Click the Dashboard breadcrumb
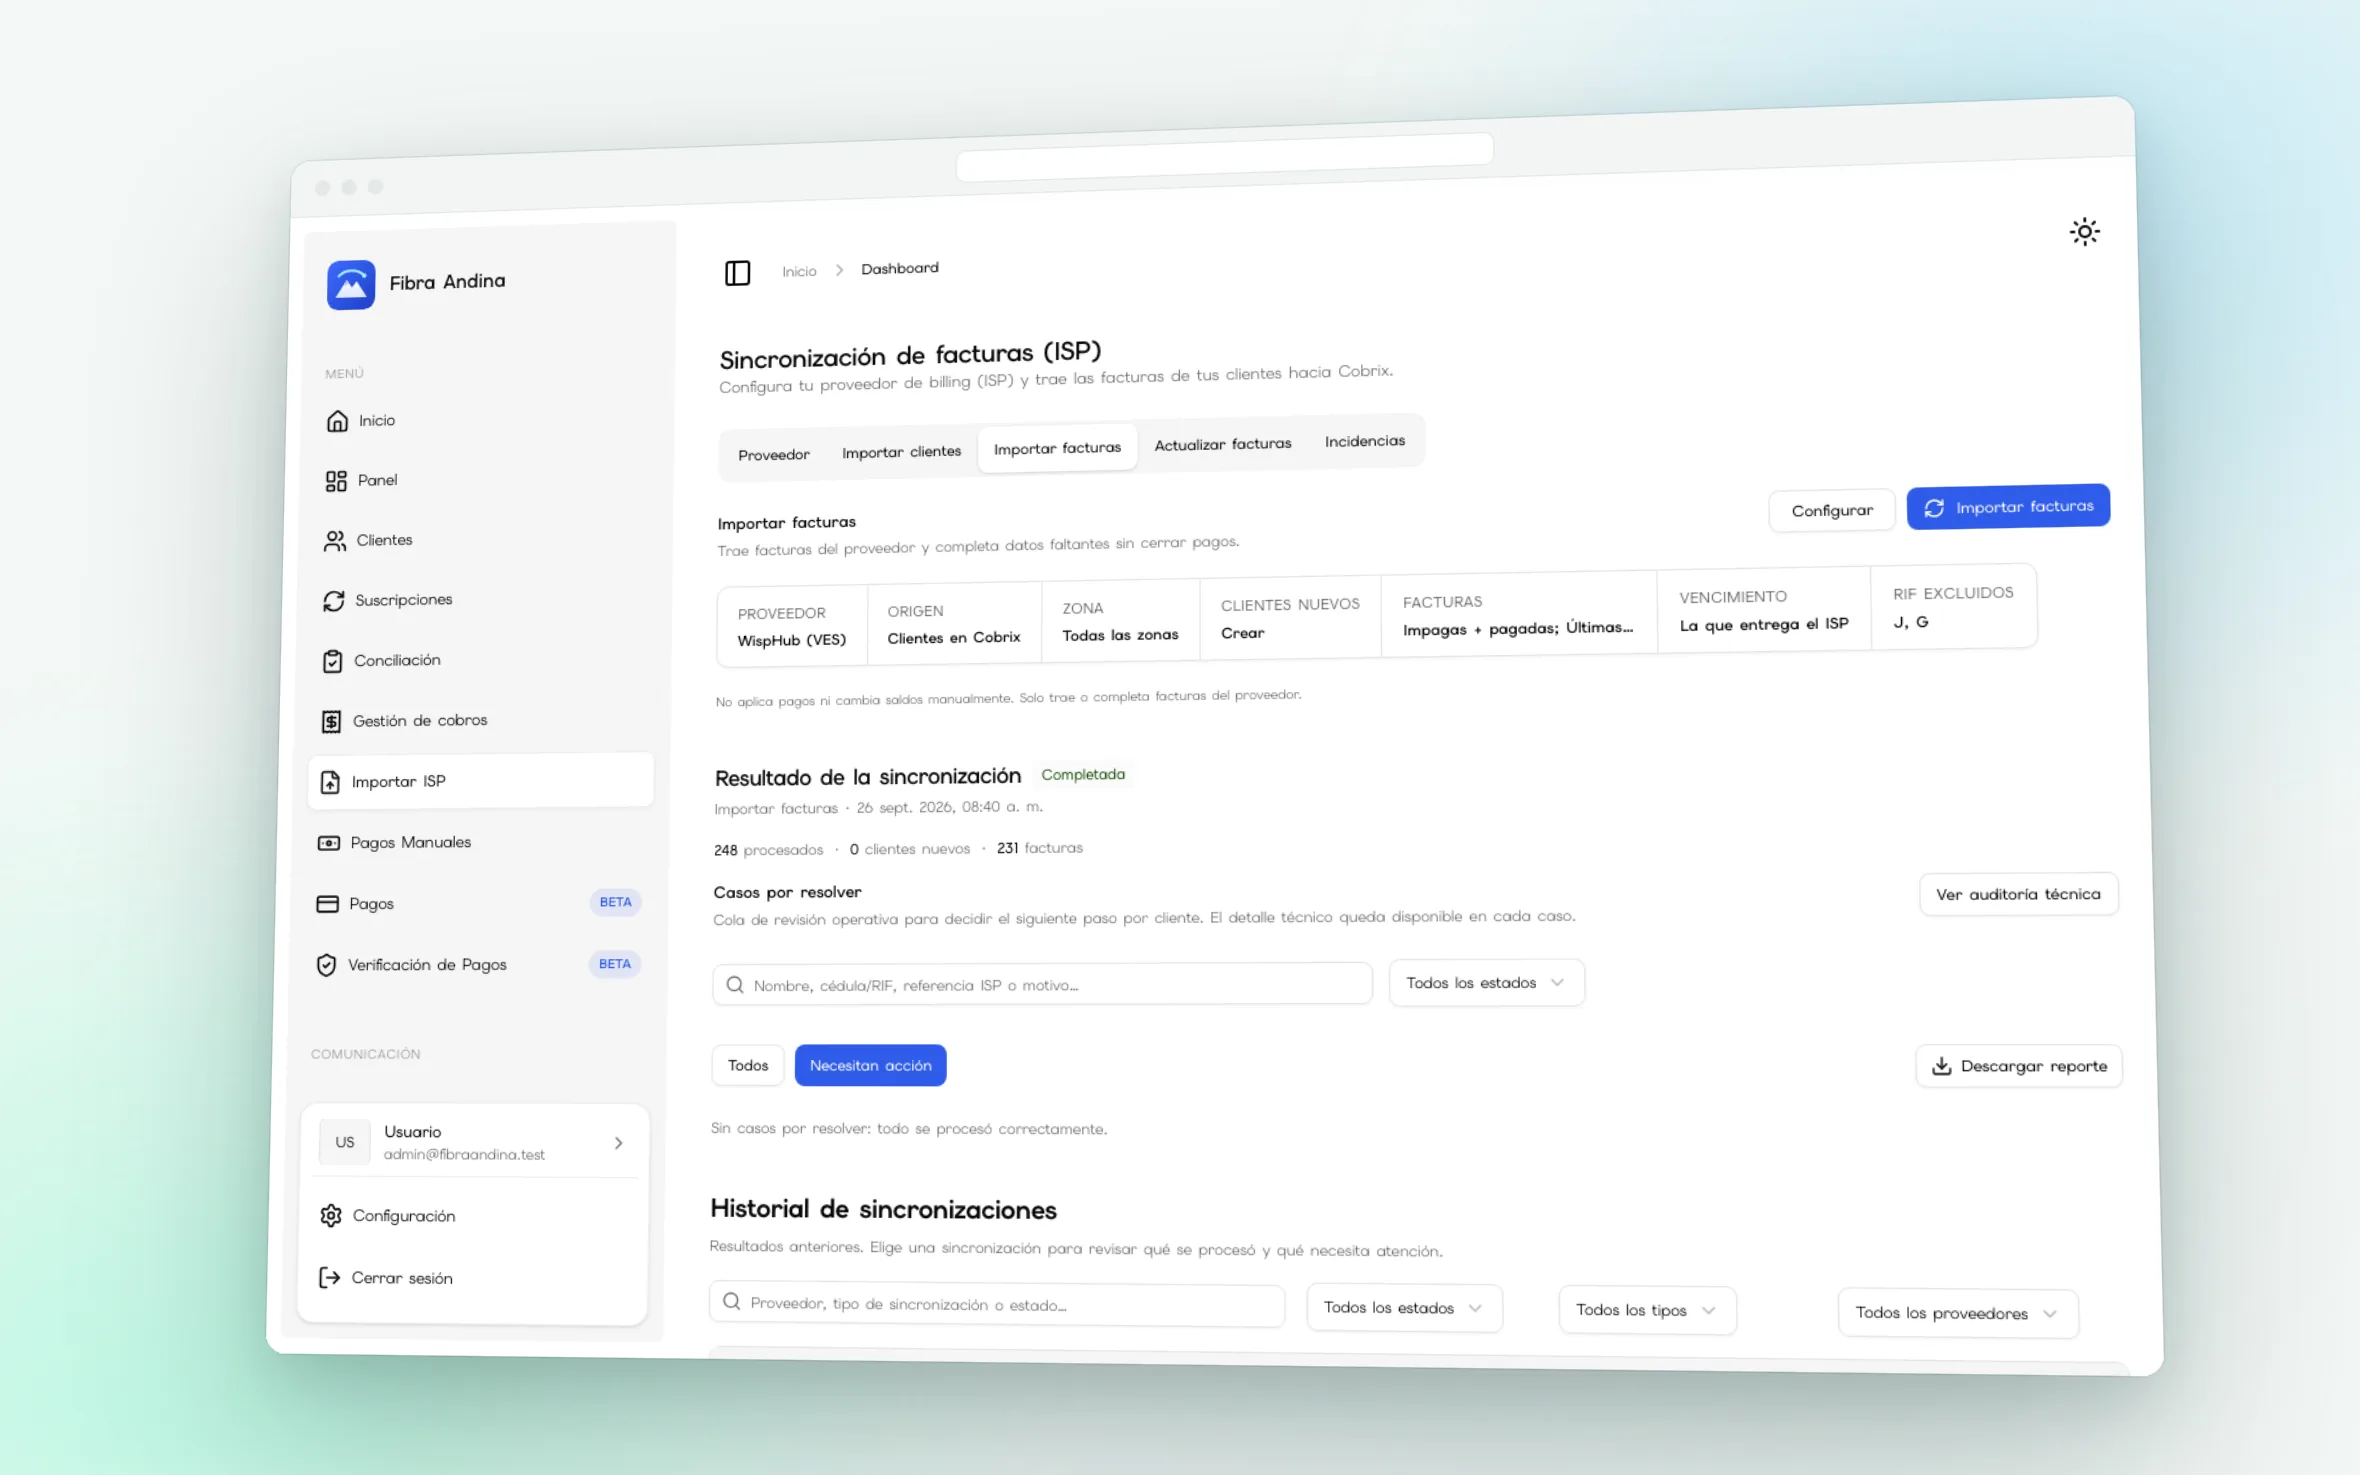Viewport: 2360px width, 1475px height. [x=900, y=268]
